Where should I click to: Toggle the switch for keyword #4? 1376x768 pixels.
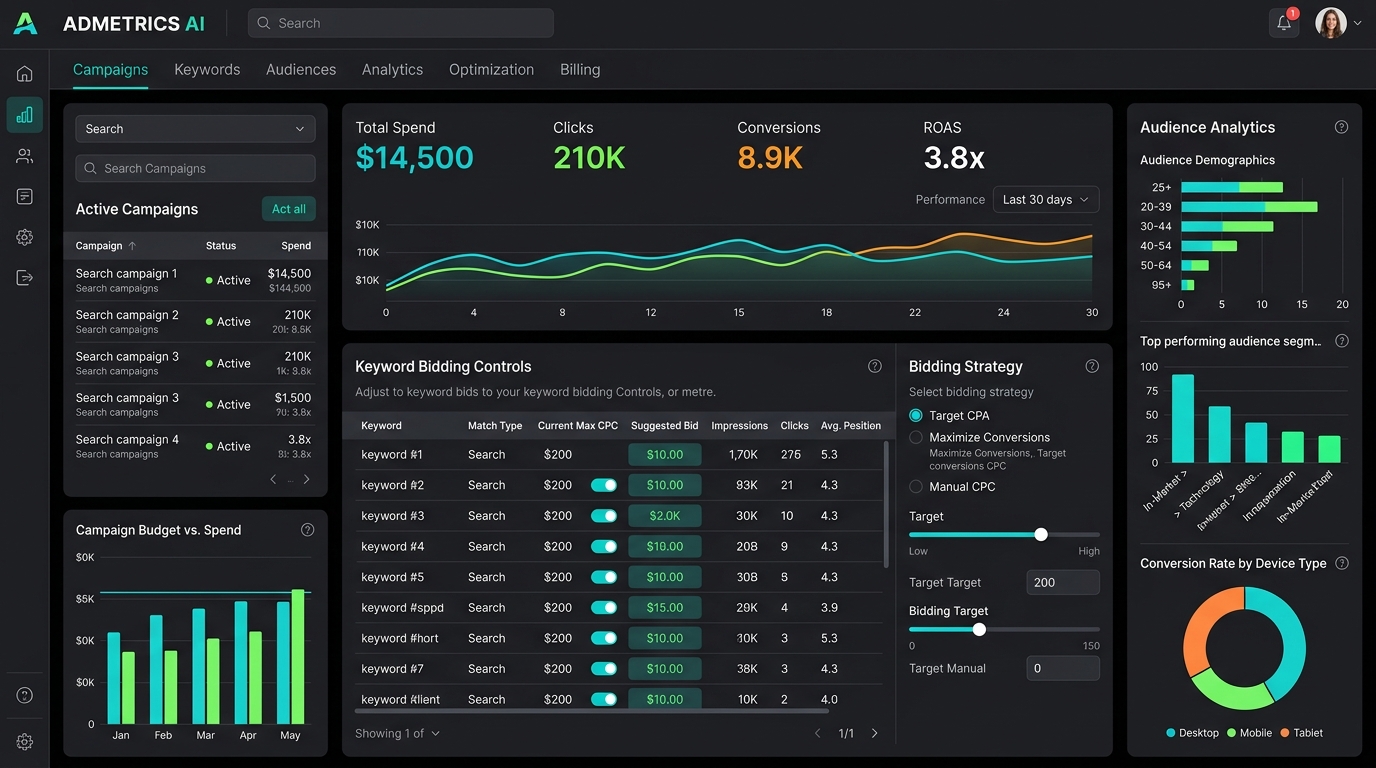(x=604, y=546)
